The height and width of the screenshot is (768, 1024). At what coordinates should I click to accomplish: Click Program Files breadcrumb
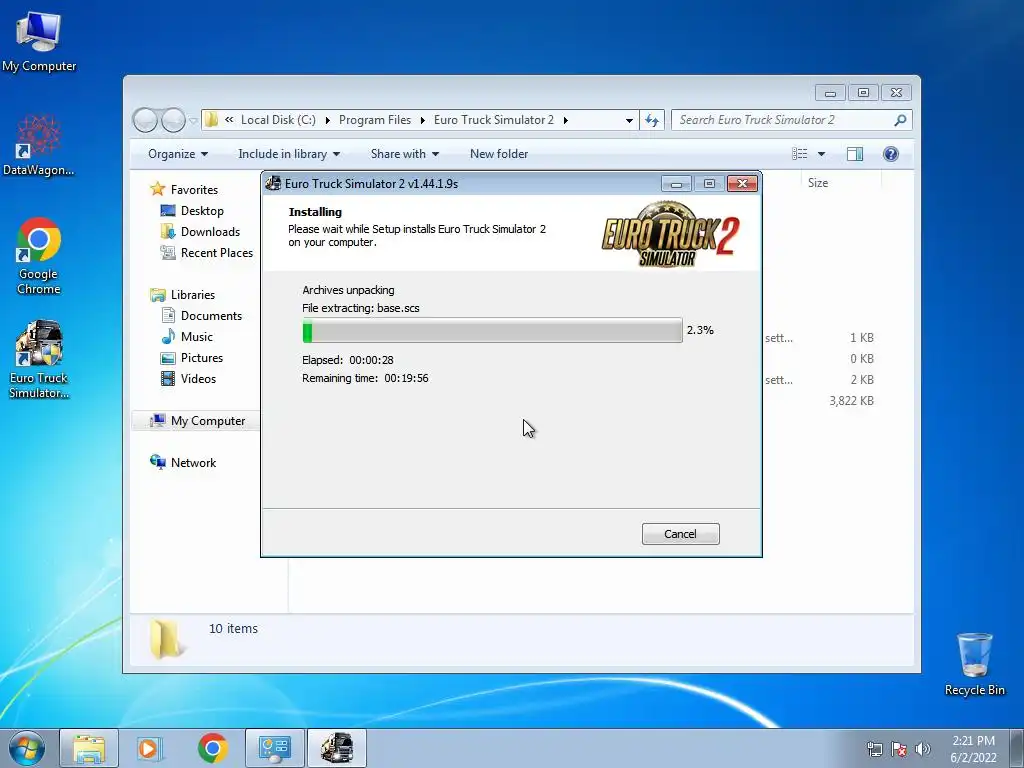pos(375,120)
